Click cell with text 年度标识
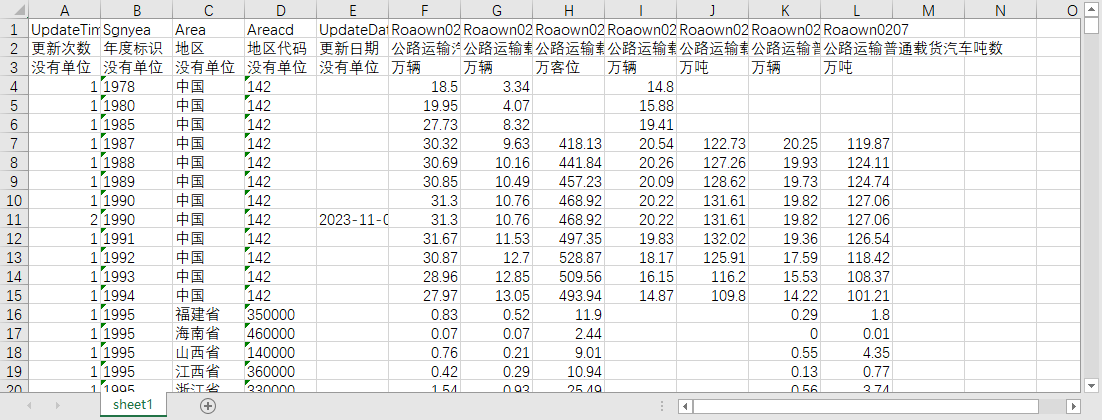Viewport: 1102px width, 420px height. [x=136, y=49]
